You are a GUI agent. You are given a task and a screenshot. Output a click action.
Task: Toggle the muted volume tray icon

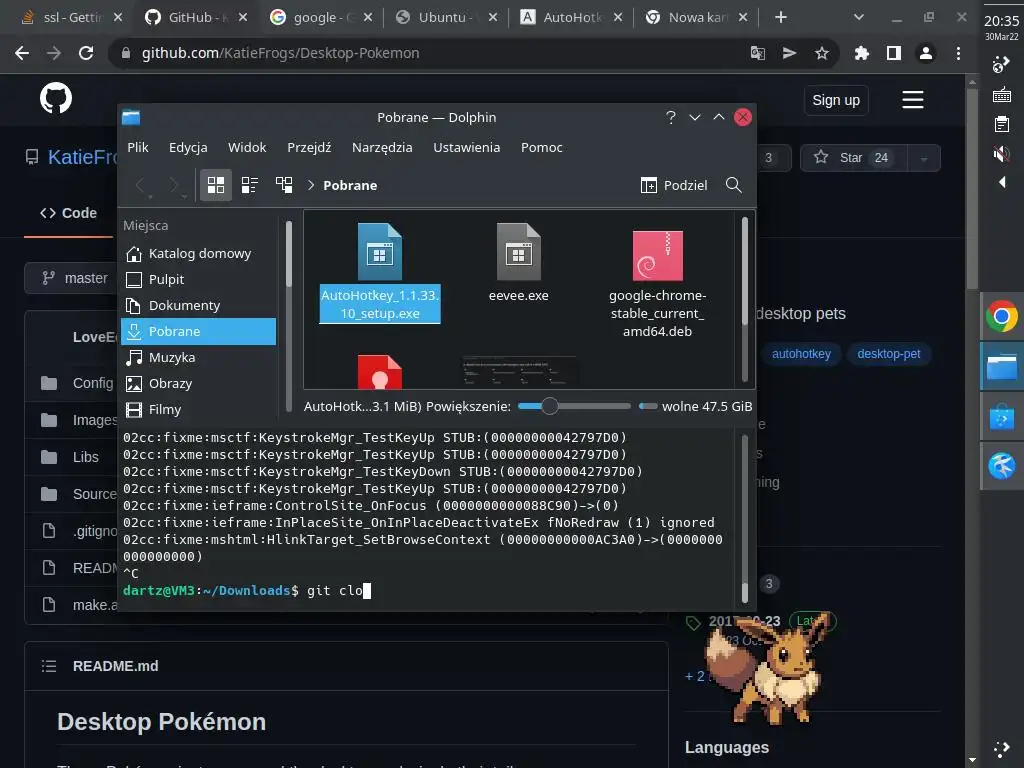tap(1001, 154)
